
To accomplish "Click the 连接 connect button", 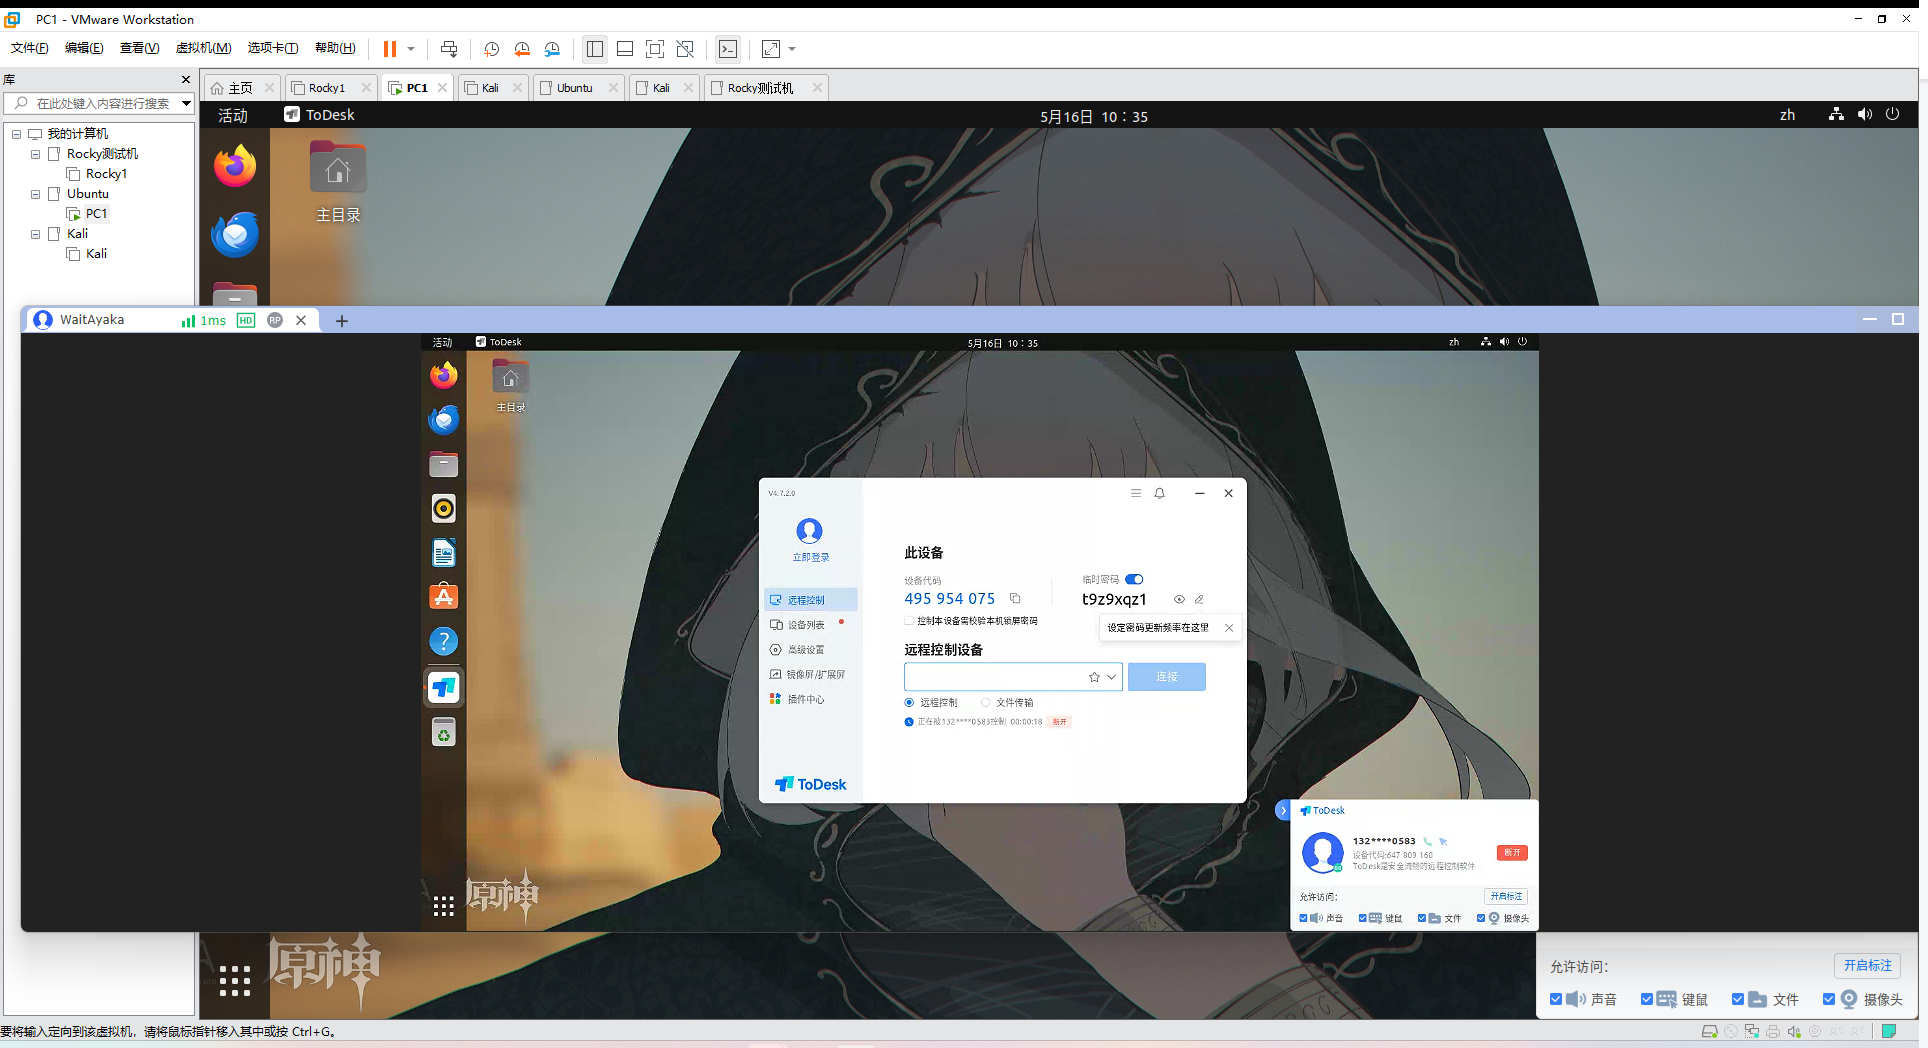I will 1166,677.
